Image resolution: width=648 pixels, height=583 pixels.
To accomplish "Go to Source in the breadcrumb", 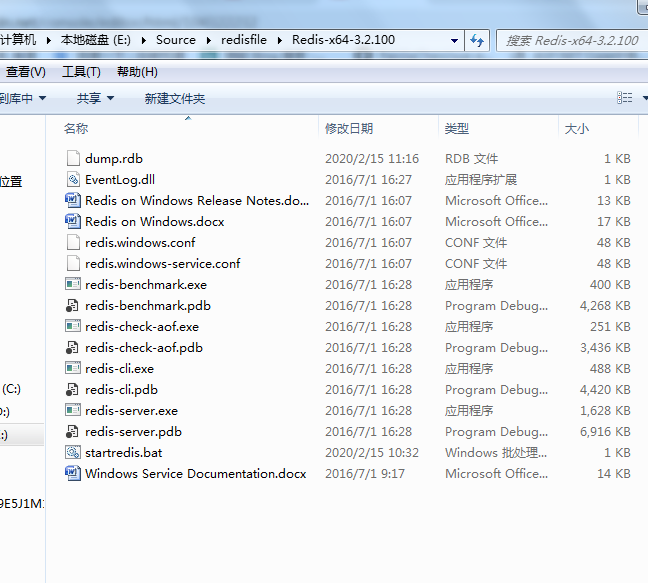I will point(176,40).
